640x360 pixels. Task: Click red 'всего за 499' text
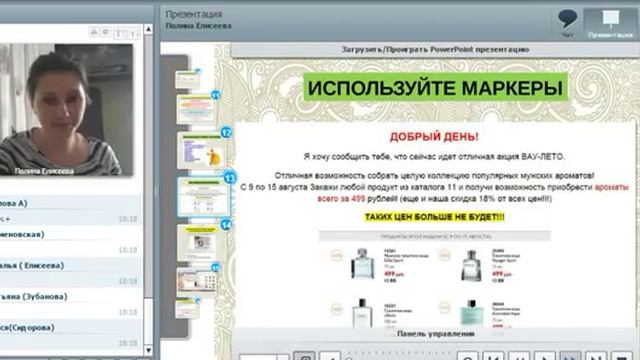click(341, 199)
